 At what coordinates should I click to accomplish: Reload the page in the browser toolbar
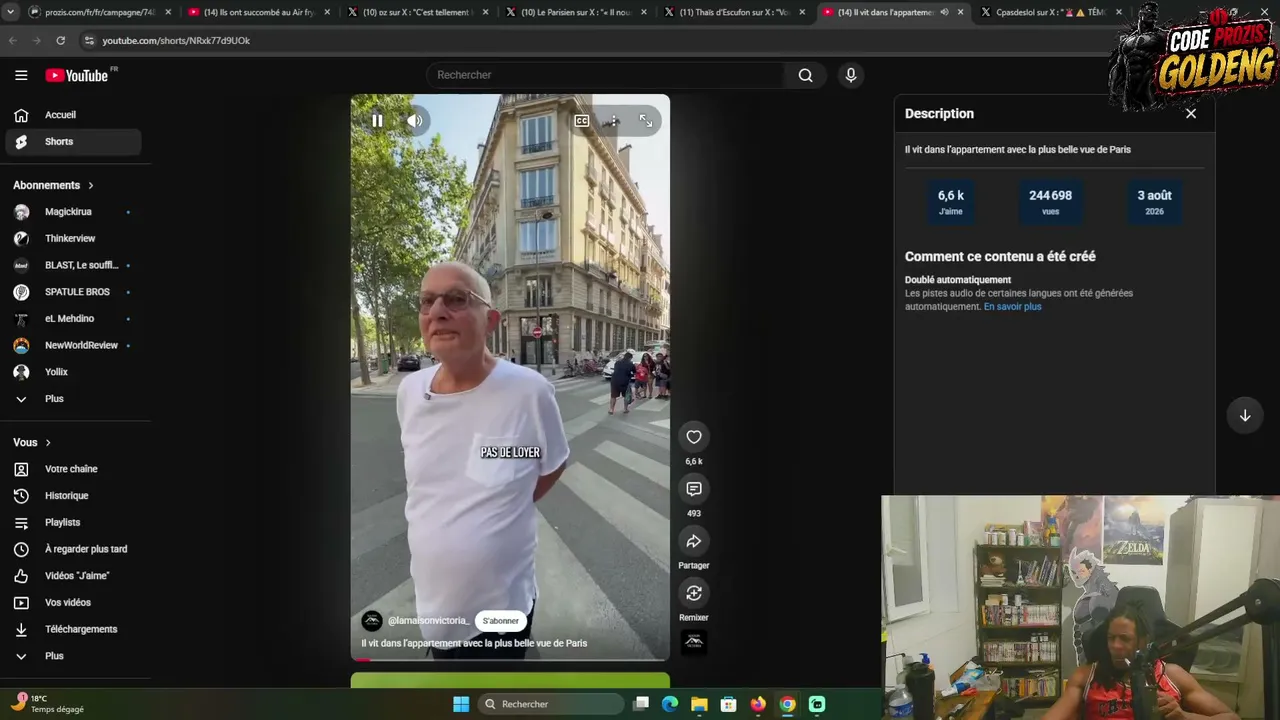[x=60, y=40]
